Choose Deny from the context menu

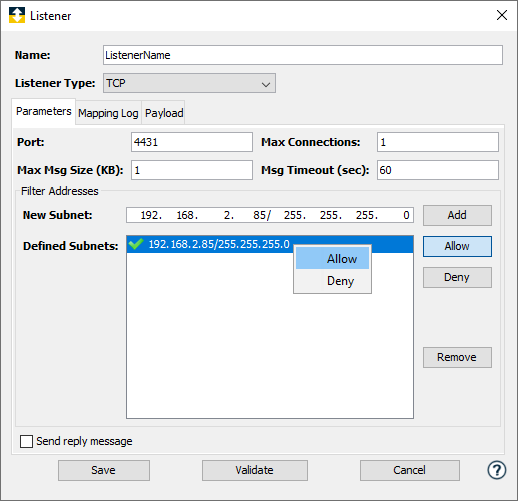tap(332, 281)
